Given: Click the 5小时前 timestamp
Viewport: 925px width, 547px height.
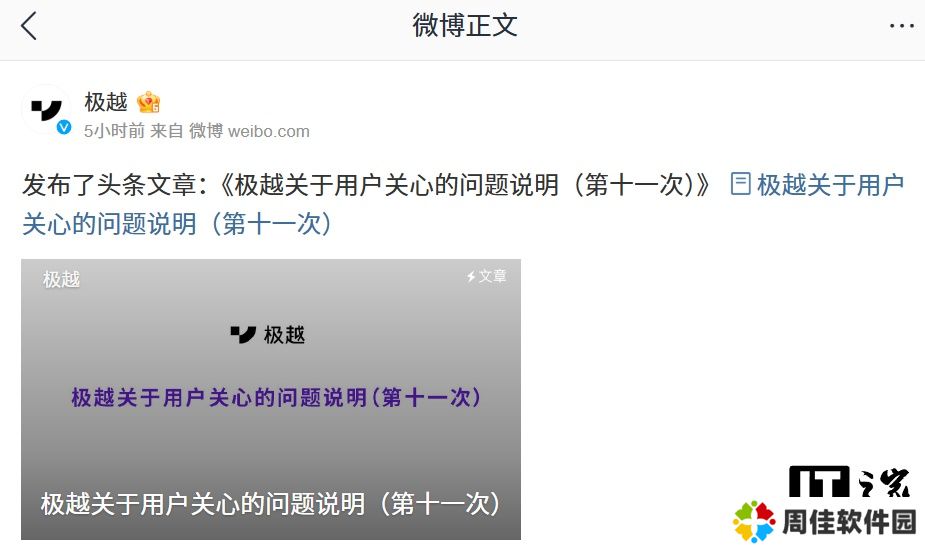Looking at the screenshot, I should [114, 131].
